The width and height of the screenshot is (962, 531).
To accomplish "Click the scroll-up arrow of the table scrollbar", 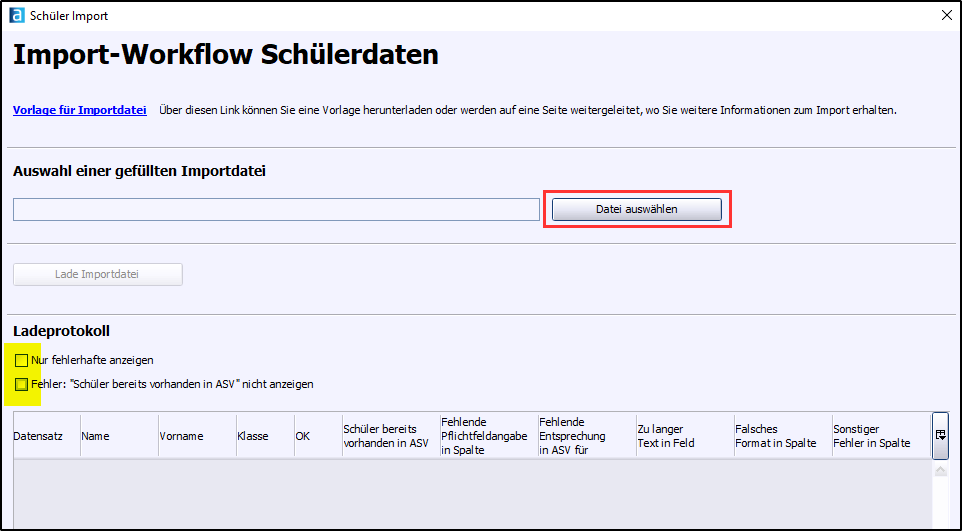I will 940,469.
